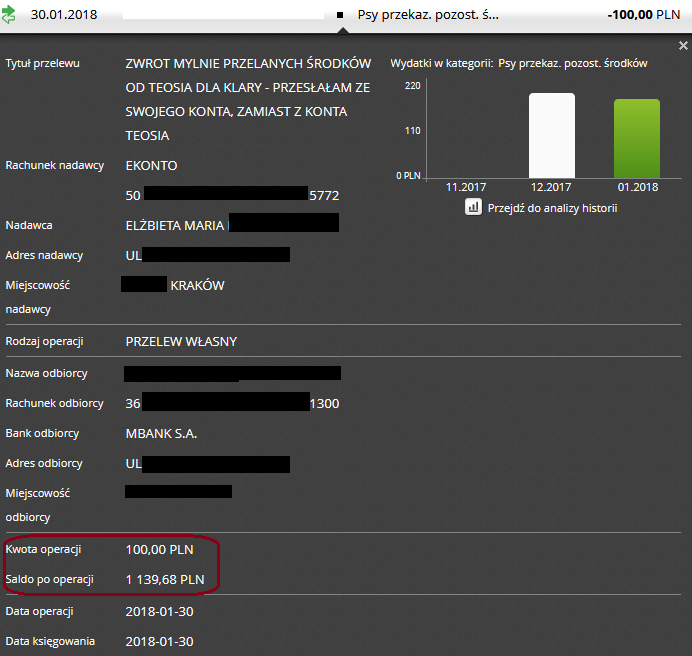Image resolution: width=692 pixels, height=656 pixels.
Task: Click the 11.2017 label on chart axis
Action: click(466, 187)
